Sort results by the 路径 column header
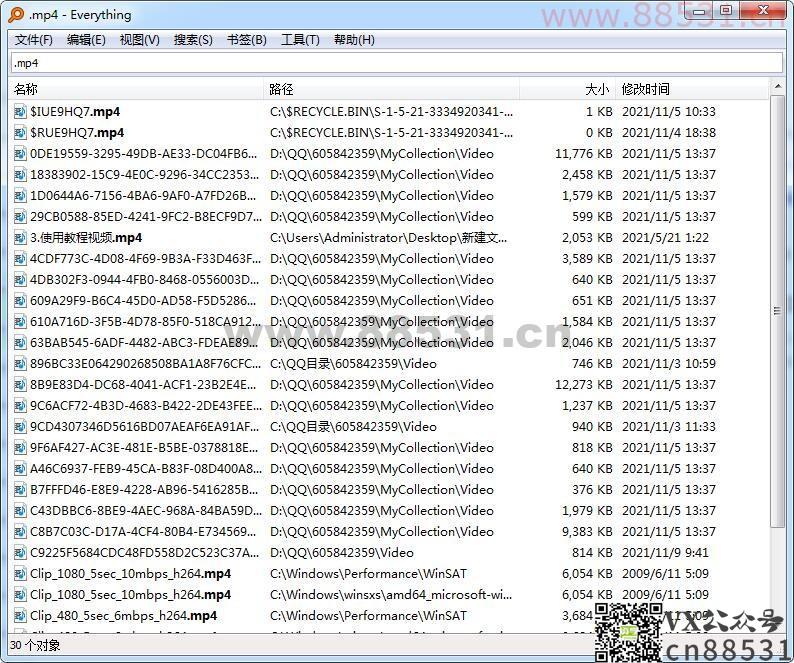 point(391,90)
